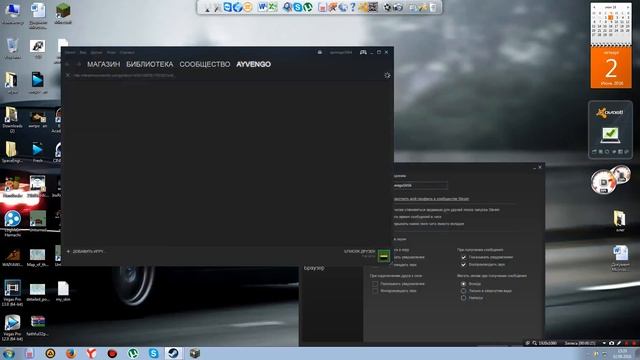
Task: Click the profile name field in settings
Action: [420, 186]
